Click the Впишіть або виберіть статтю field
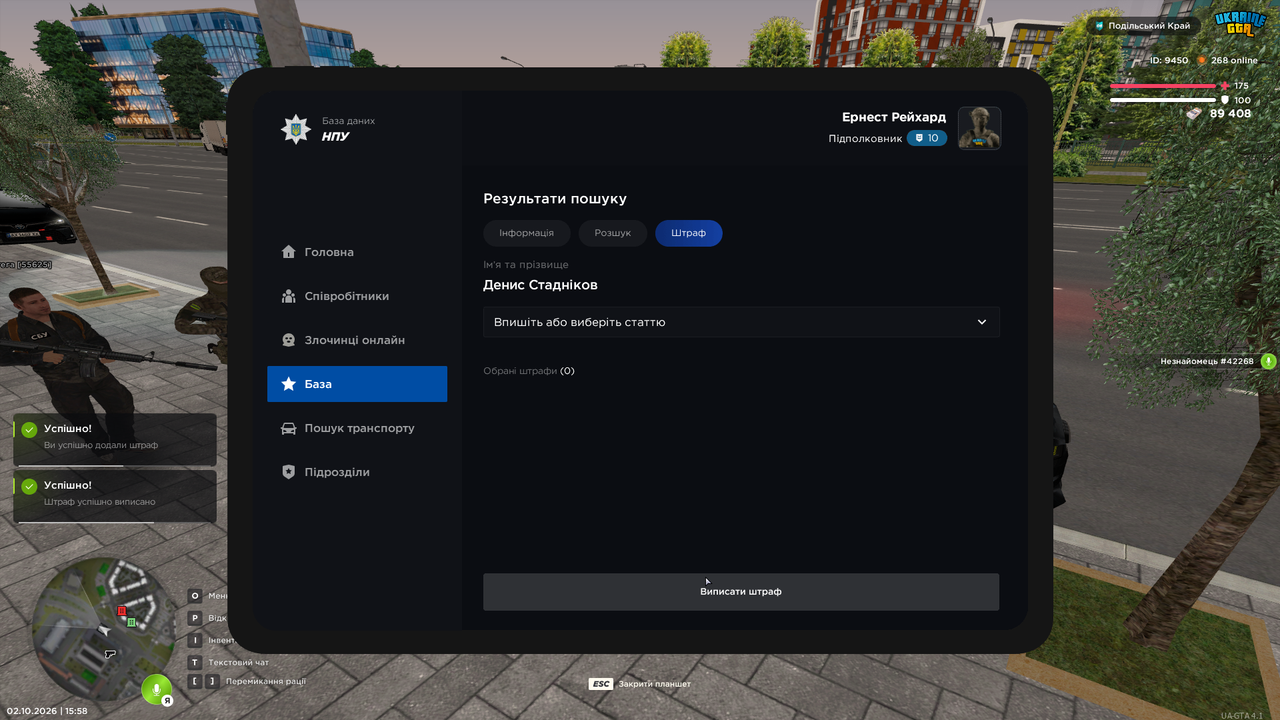Image resolution: width=1280 pixels, height=720 pixels. click(x=741, y=322)
